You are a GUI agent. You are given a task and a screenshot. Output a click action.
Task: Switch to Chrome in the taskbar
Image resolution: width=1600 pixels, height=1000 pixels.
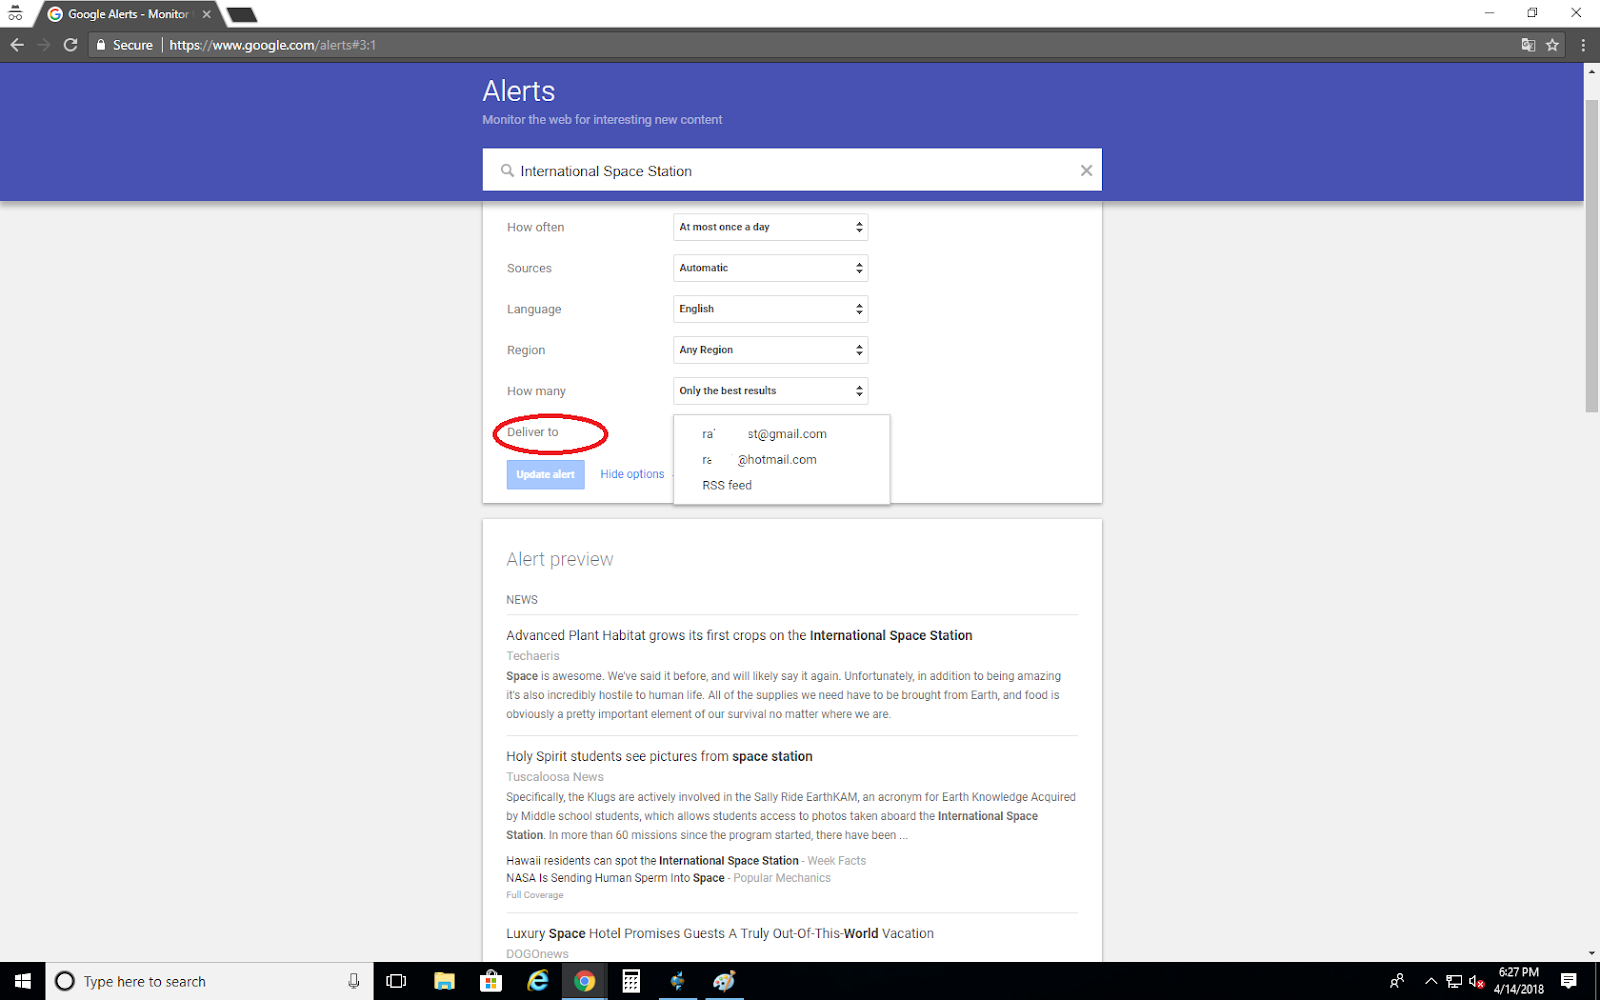[585, 981]
